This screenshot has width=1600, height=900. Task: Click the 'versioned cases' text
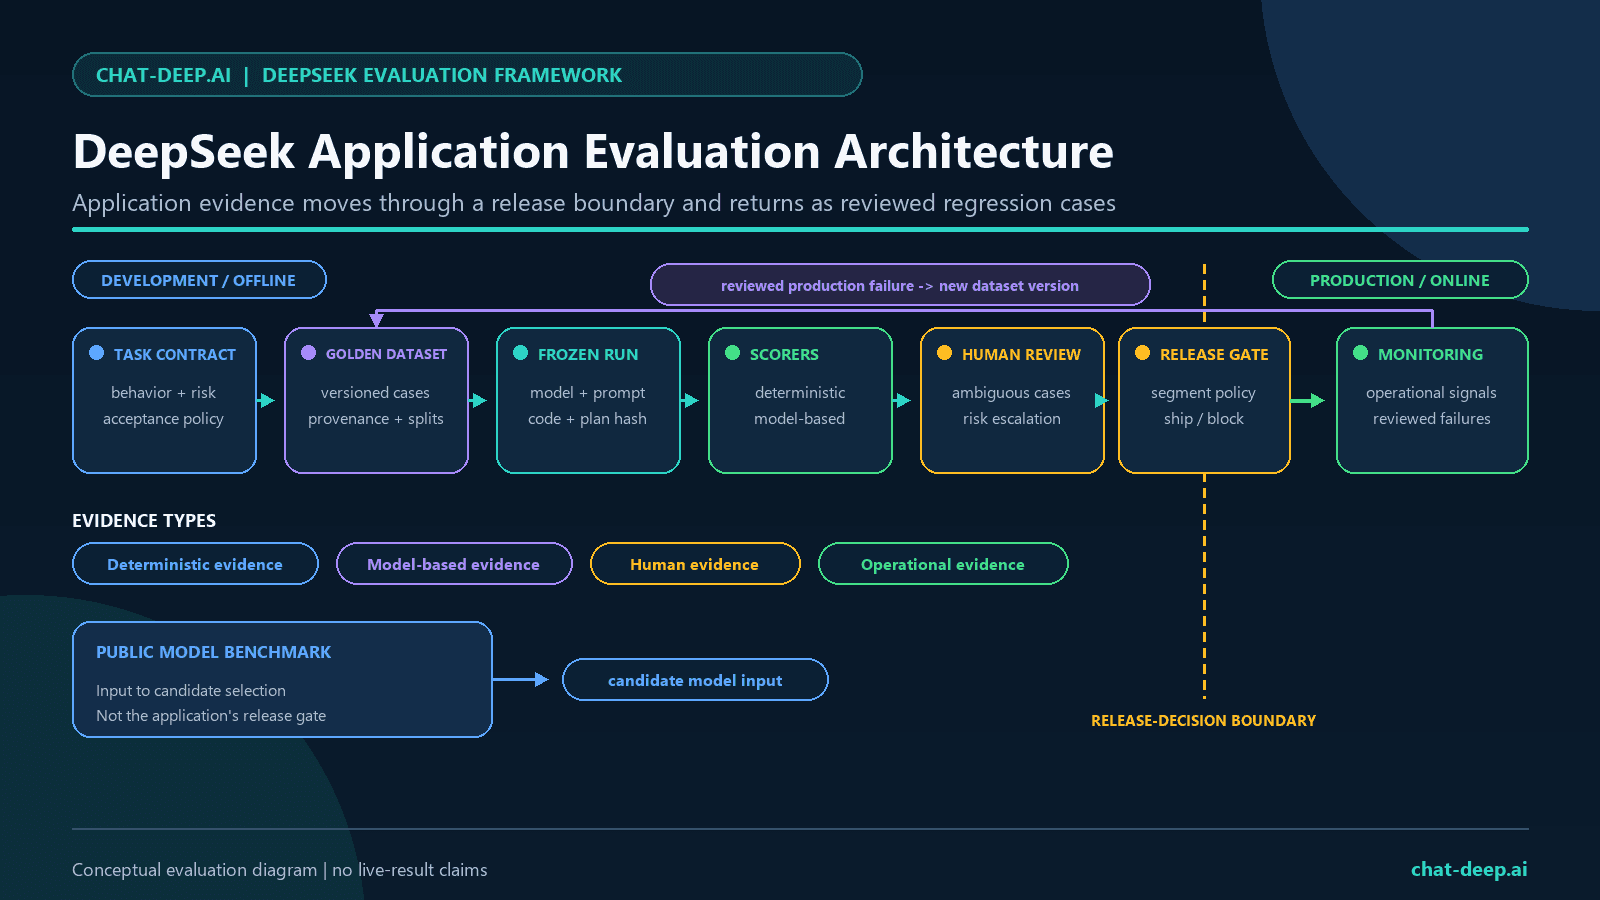tap(375, 393)
